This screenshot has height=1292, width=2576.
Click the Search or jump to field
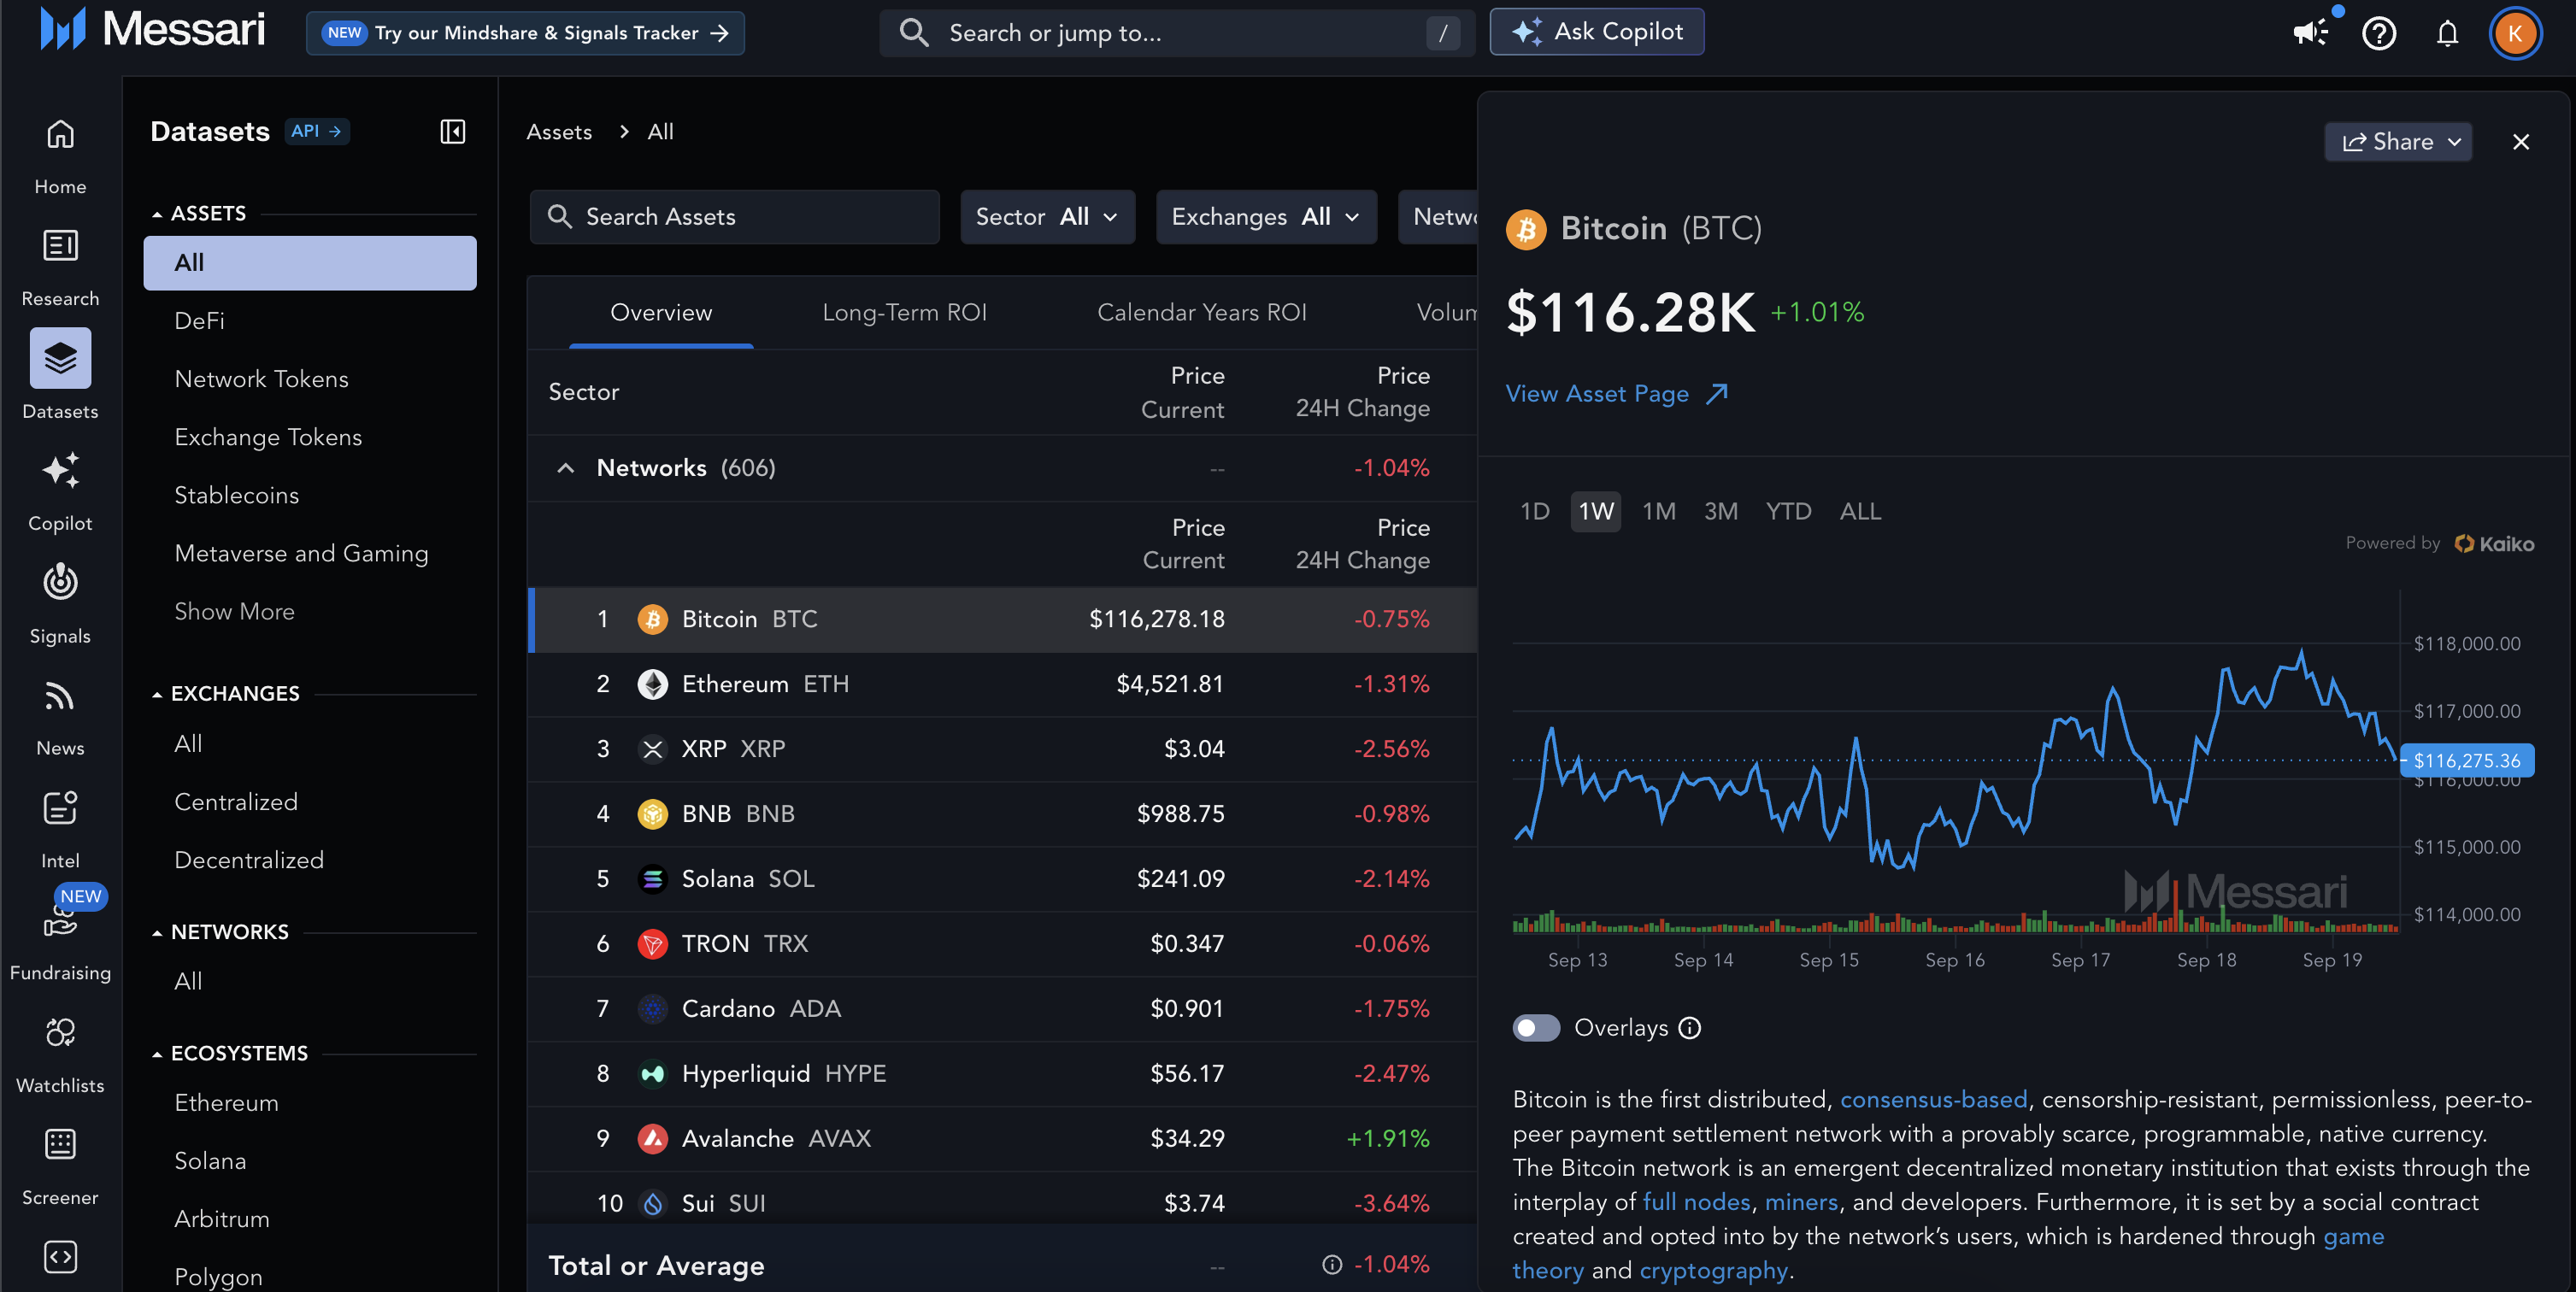tap(1177, 33)
